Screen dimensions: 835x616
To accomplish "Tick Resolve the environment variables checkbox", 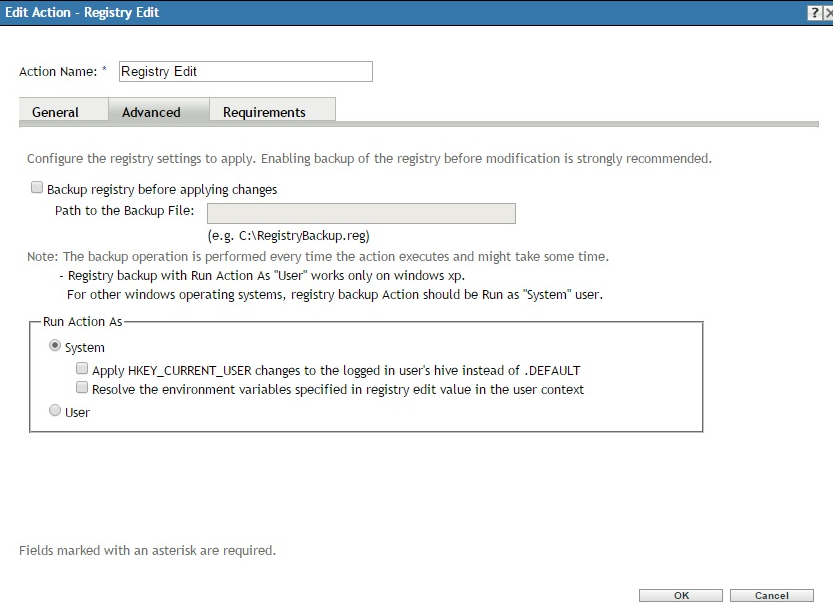I will [82, 388].
